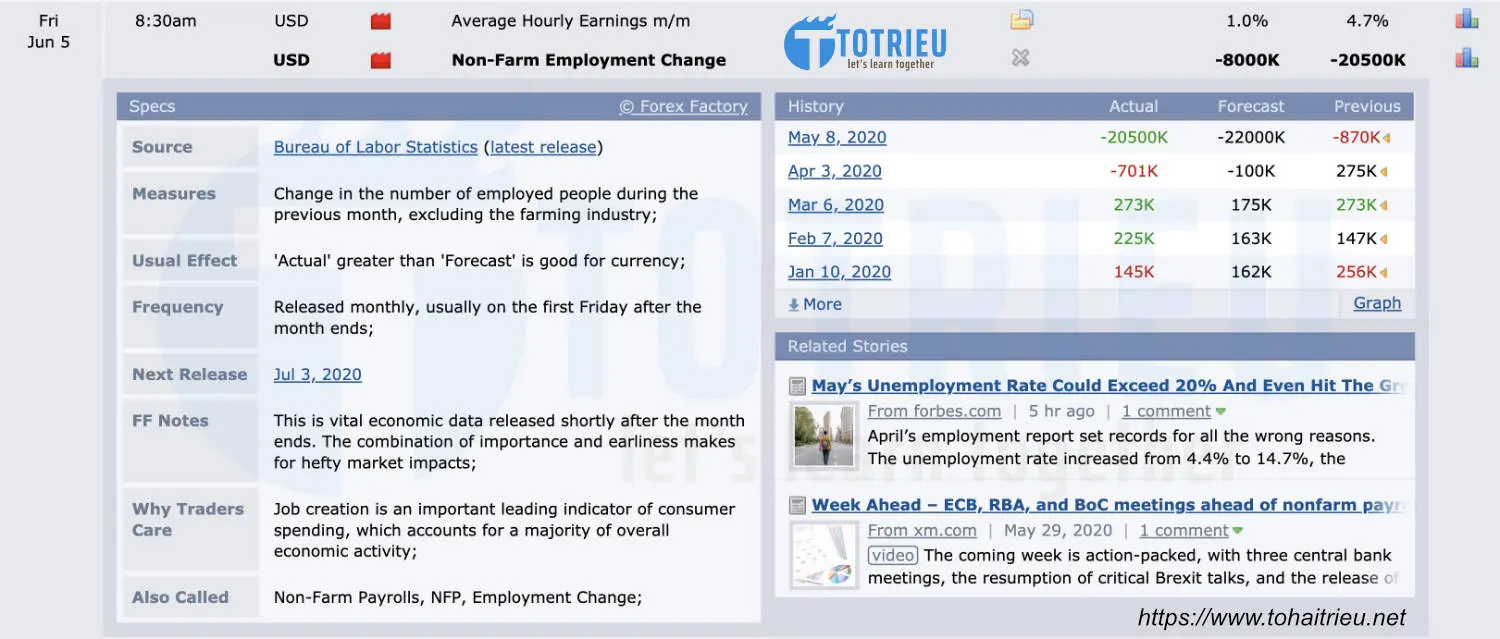Expand xm.com story comments dropdown arrow
The height and width of the screenshot is (639, 1500).
pyautogui.click(x=1238, y=531)
